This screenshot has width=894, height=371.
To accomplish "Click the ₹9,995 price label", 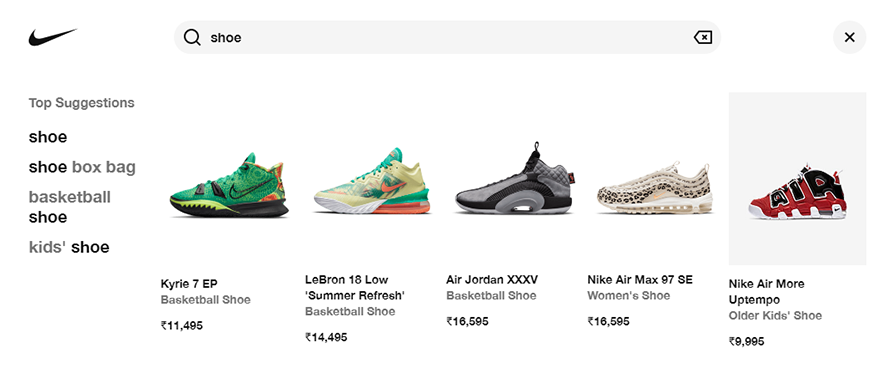I will [x=746, y=341].
